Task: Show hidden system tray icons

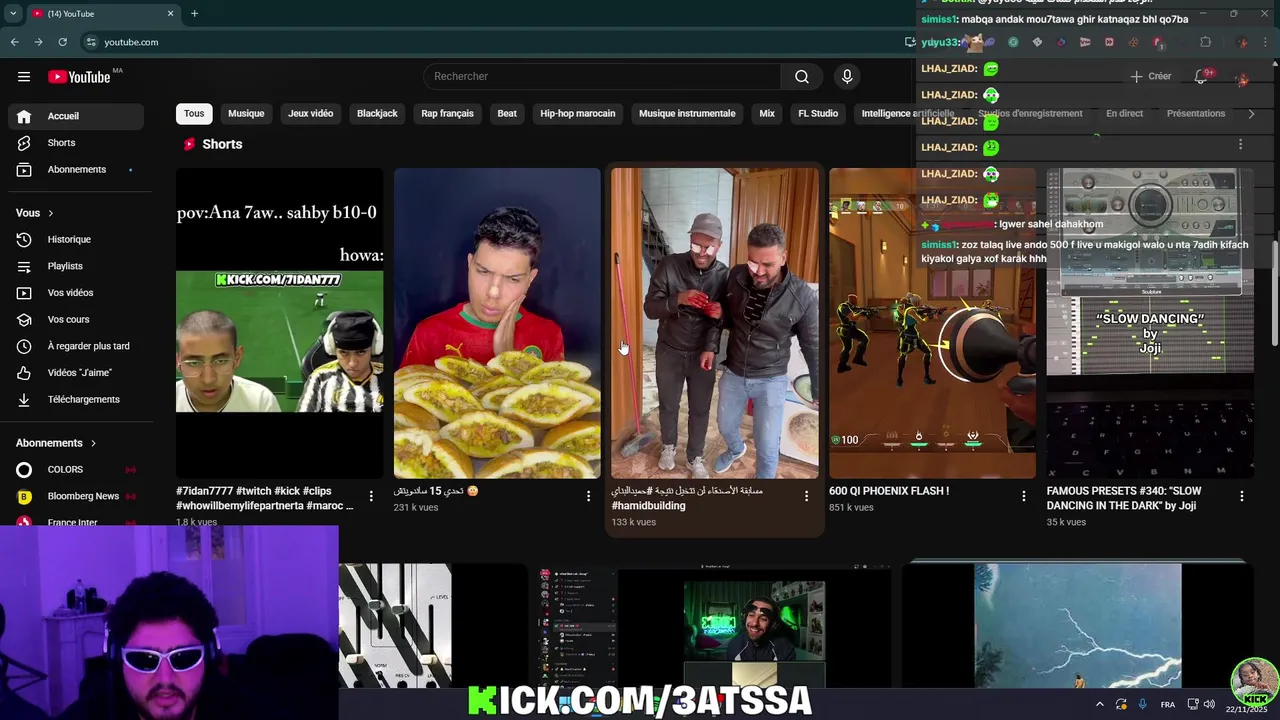Action: point(1099,704)
